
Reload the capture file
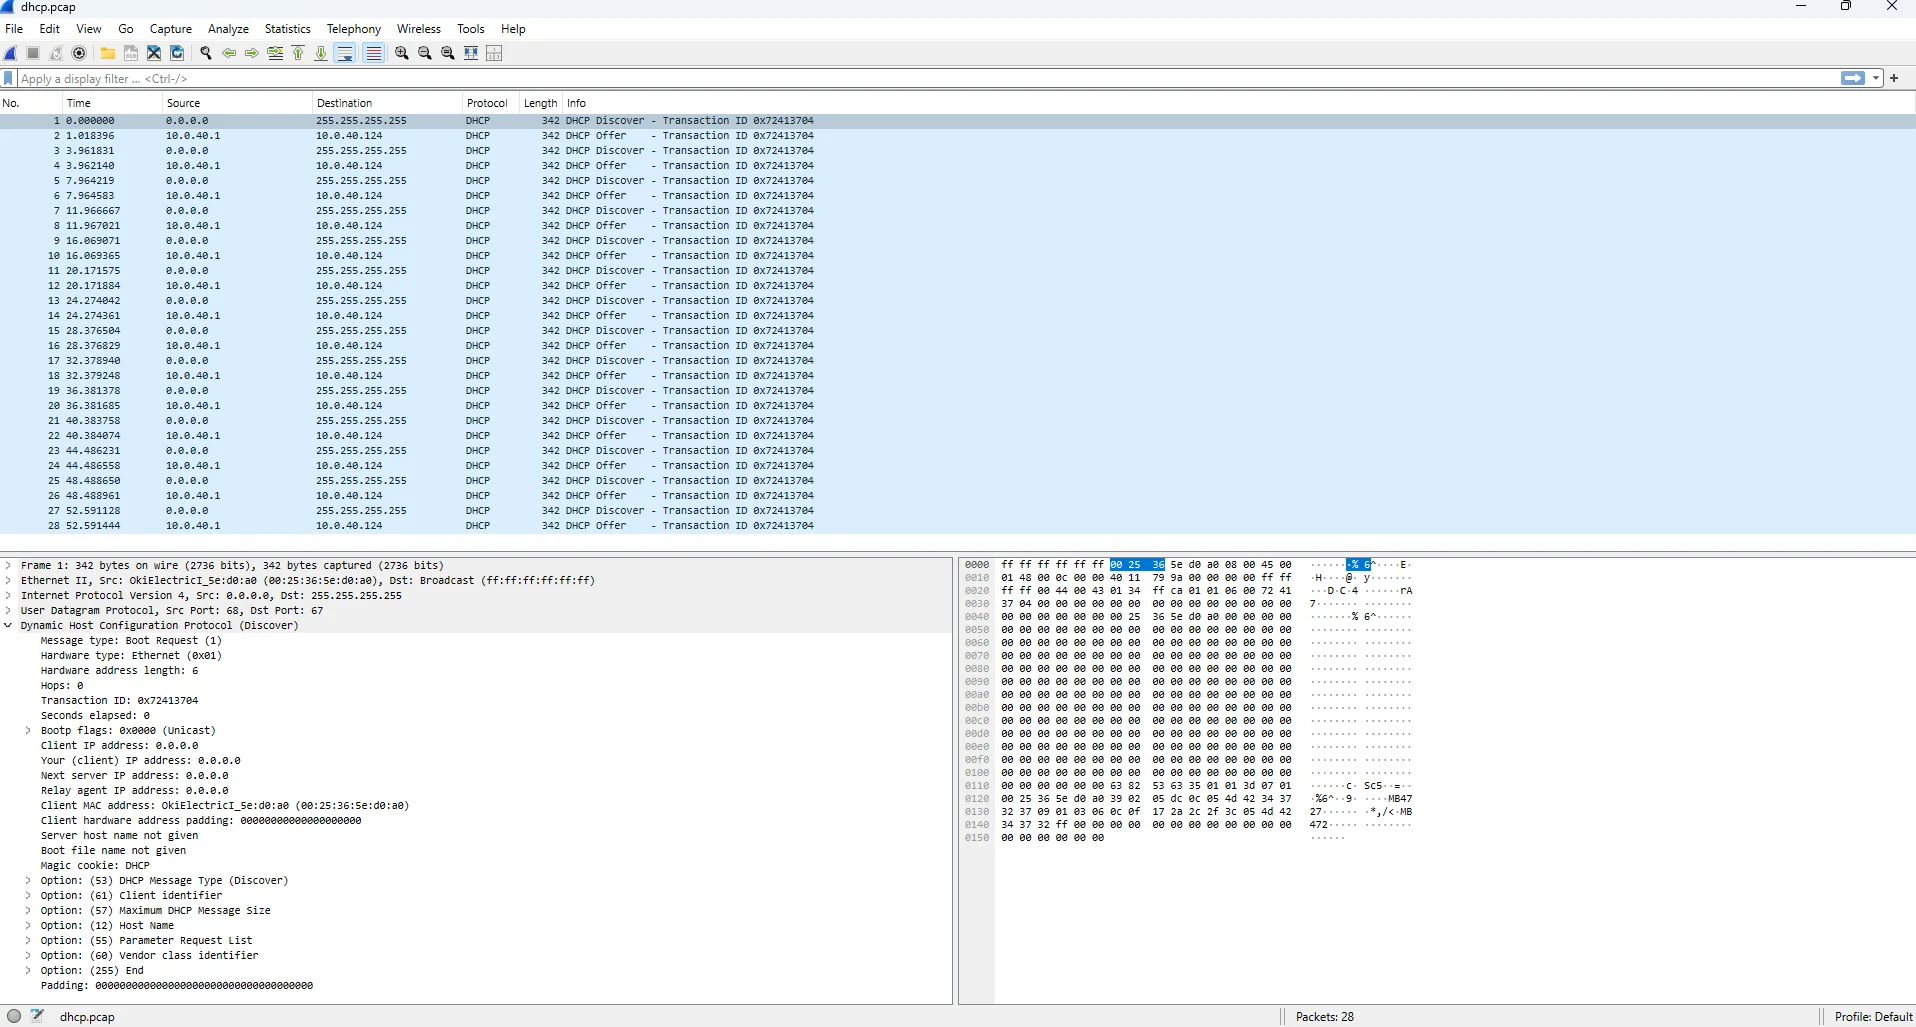(x=177, y=53)
